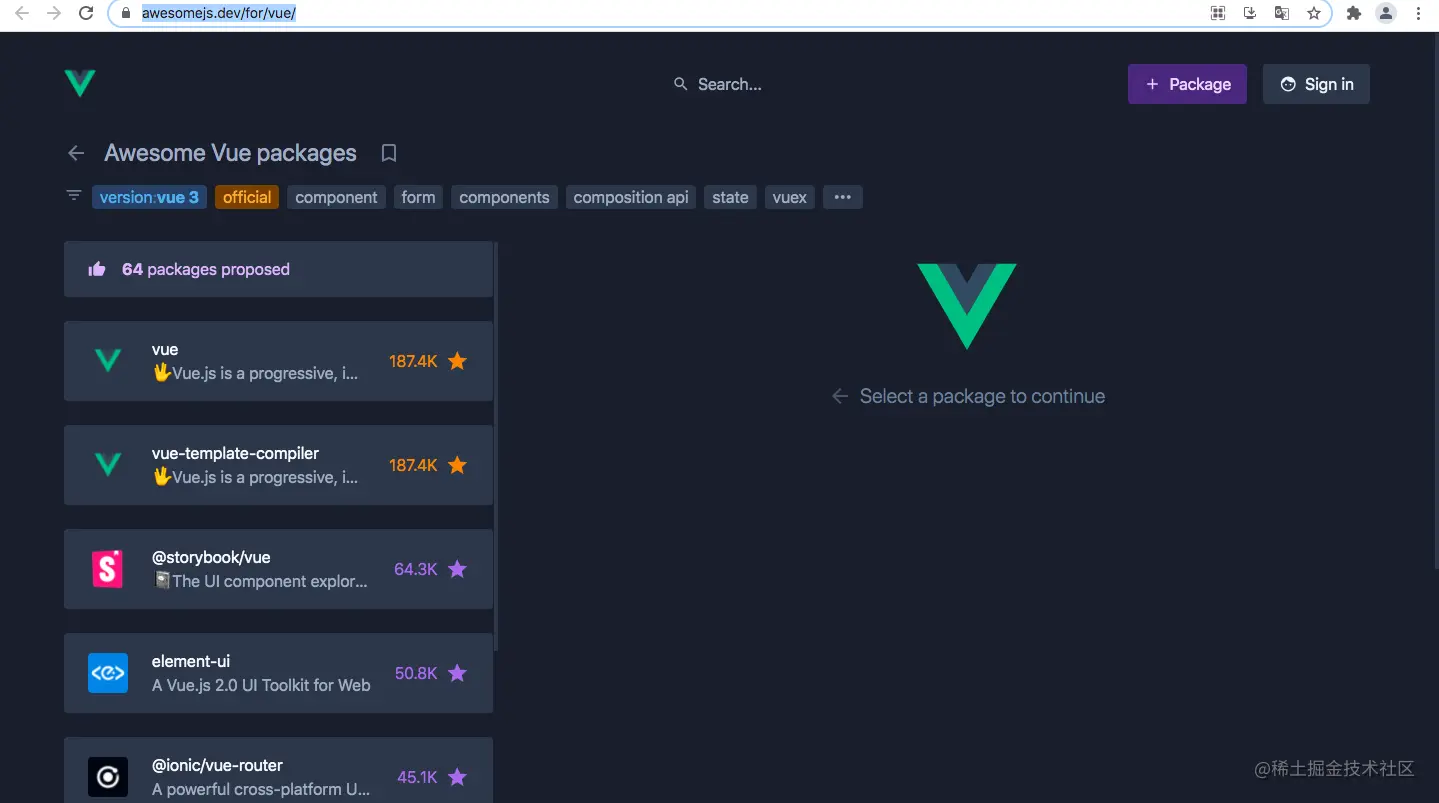Click the Sign in button
The height and width of the screenshot is (803, 1439).
point(1316,84)
